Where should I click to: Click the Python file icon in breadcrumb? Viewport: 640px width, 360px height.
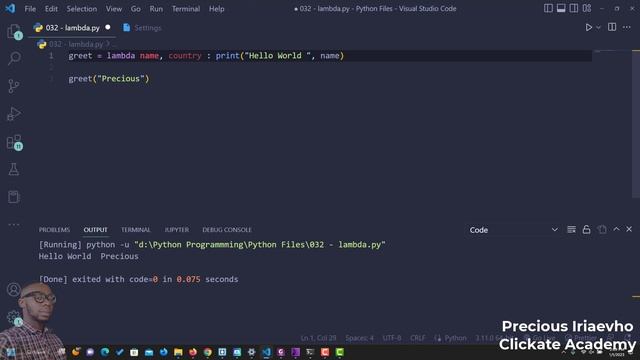tap(41, 44)
